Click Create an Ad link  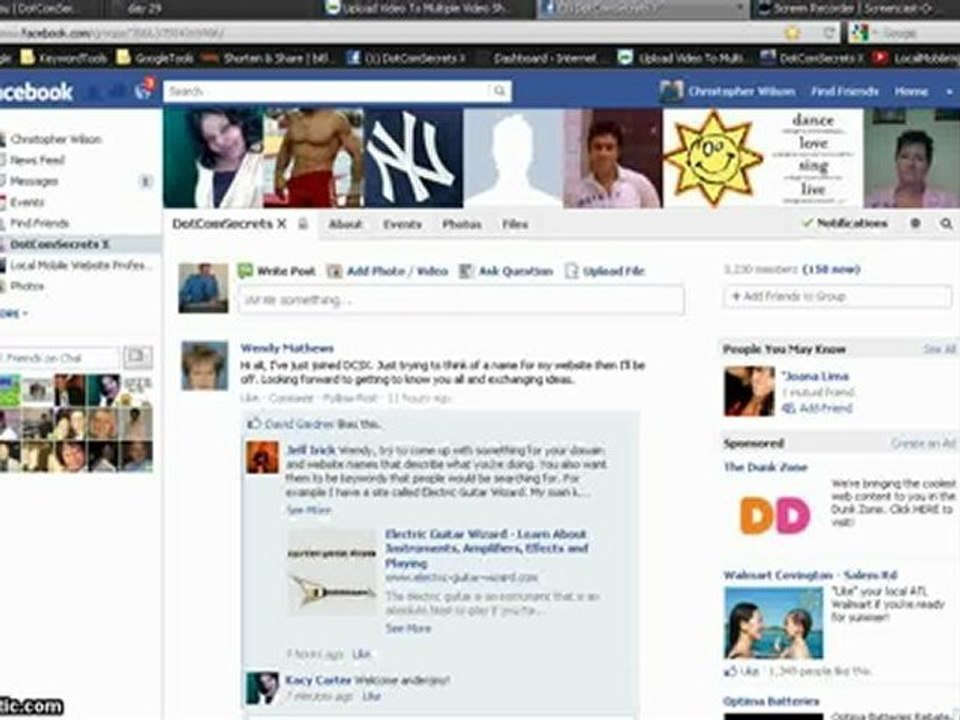click(x=923, y=443)
